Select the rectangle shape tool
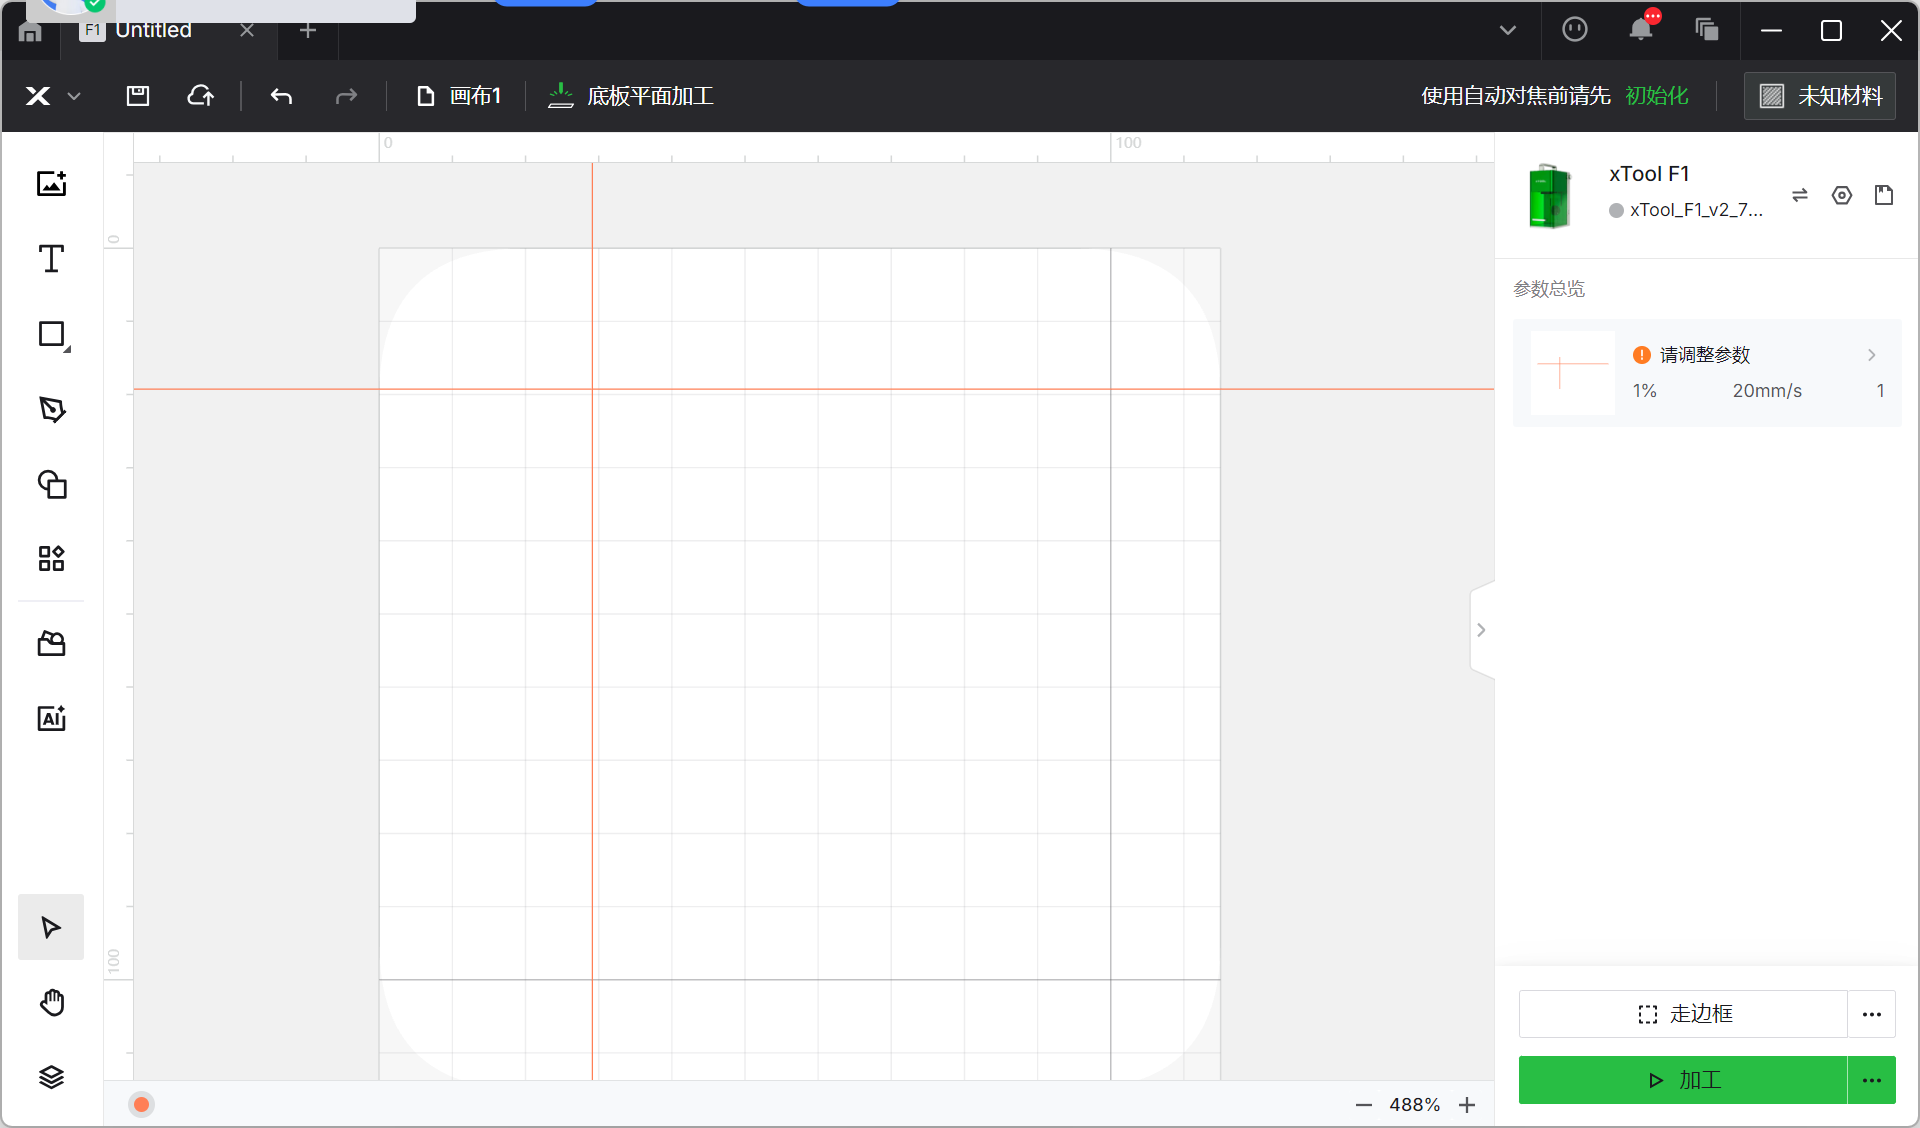Viewport: 1920px width, 1128px height. tap(51, 334)
